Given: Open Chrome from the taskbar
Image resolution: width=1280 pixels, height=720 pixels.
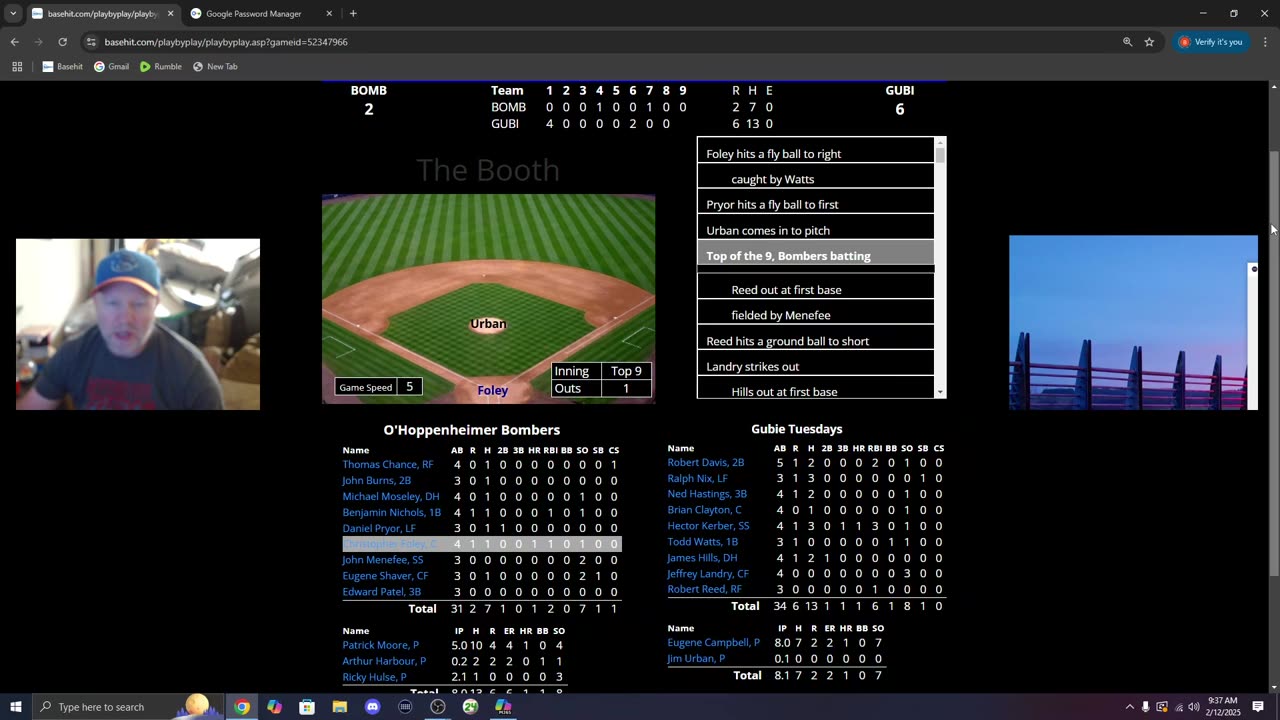Looking at the screenshot, I should (x=242, y=707).
